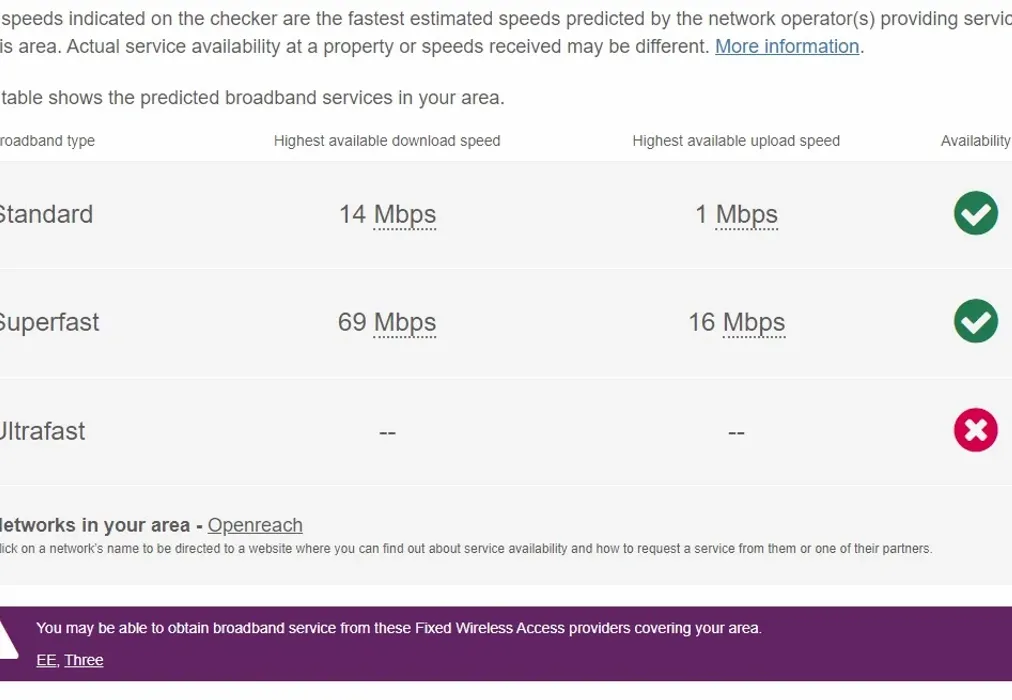Image resolution: width=1012 pixels, height=700 pixels.
Task: Click the Ultrafast row label
Action: [43, 430]
